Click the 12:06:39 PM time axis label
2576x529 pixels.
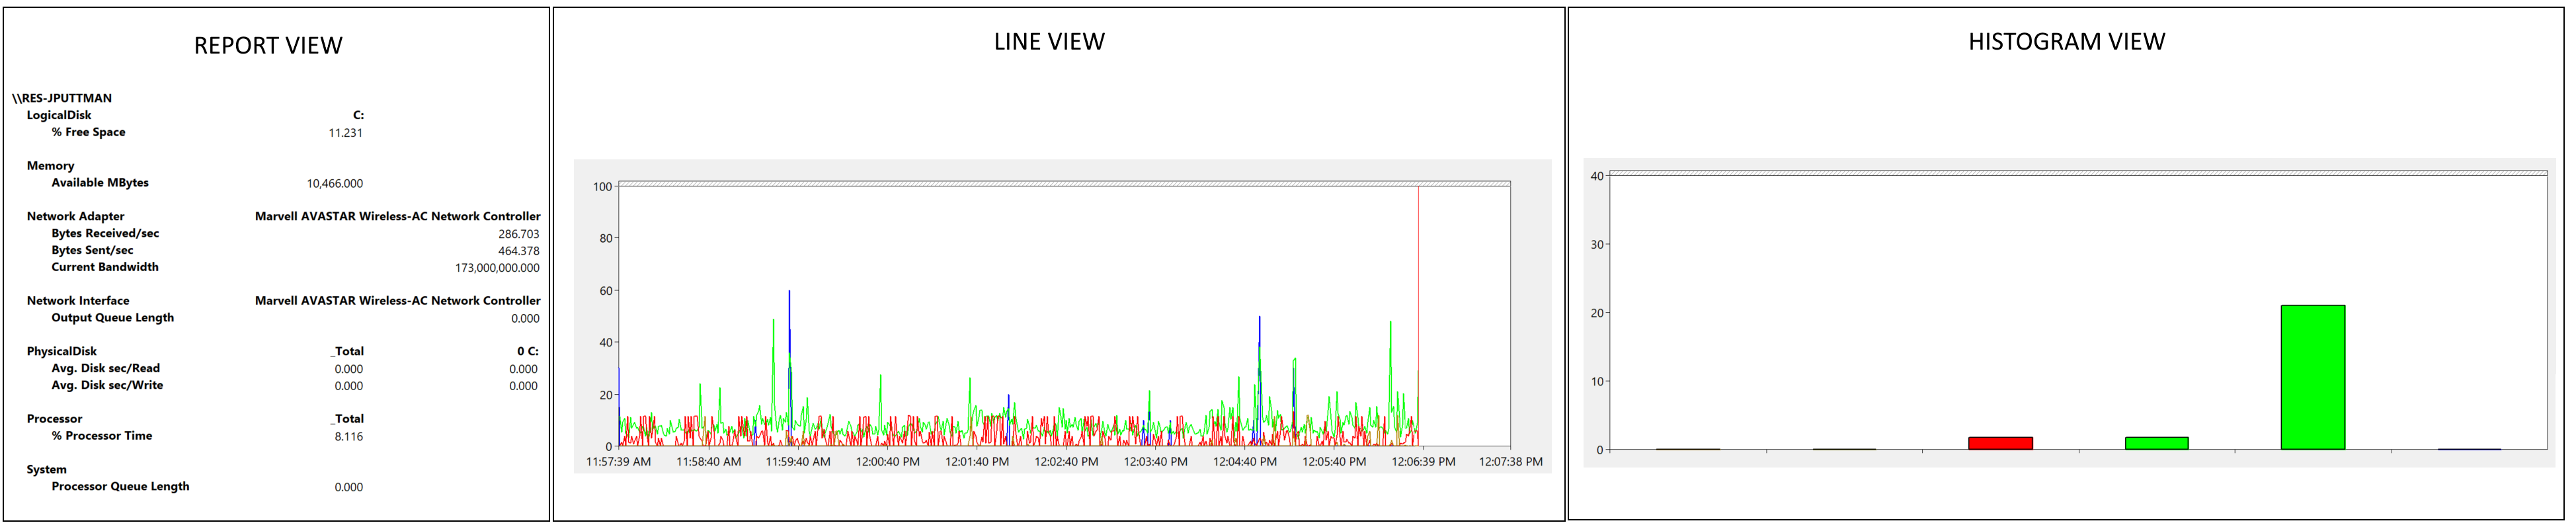pos(1423,462)
